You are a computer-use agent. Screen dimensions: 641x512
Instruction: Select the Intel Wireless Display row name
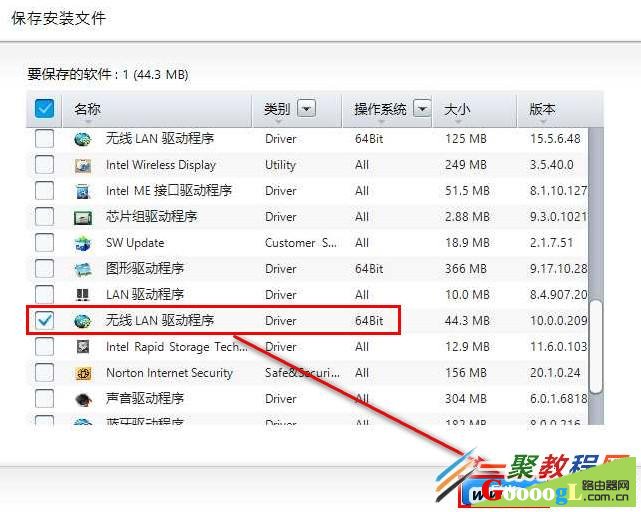point(161,165)
